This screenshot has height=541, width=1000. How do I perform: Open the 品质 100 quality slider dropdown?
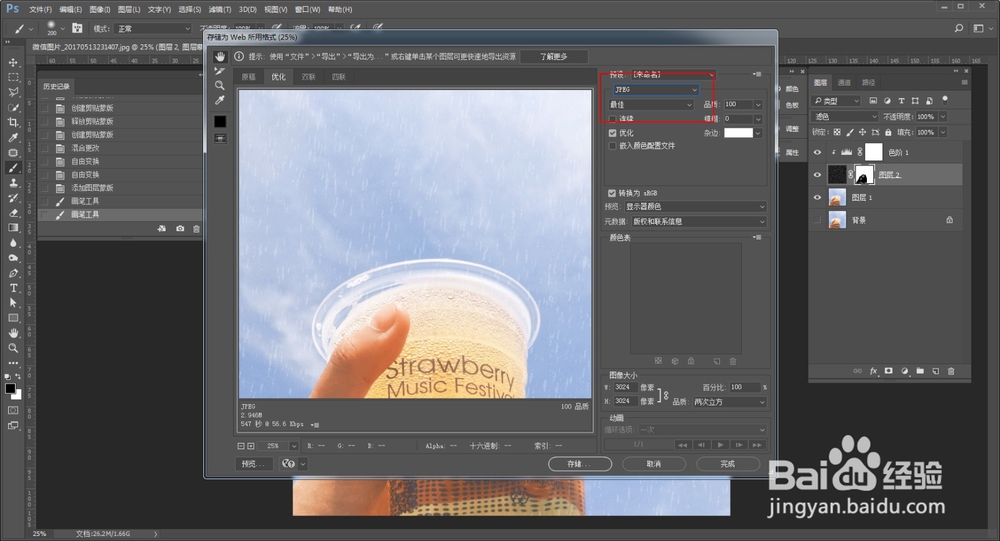[x=758, y=105]
